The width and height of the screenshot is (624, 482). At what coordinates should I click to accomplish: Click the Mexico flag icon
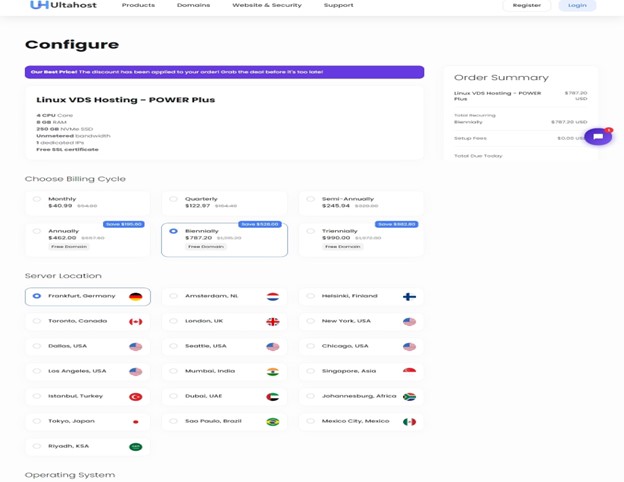pyautogui.click(x=410, y=422)
